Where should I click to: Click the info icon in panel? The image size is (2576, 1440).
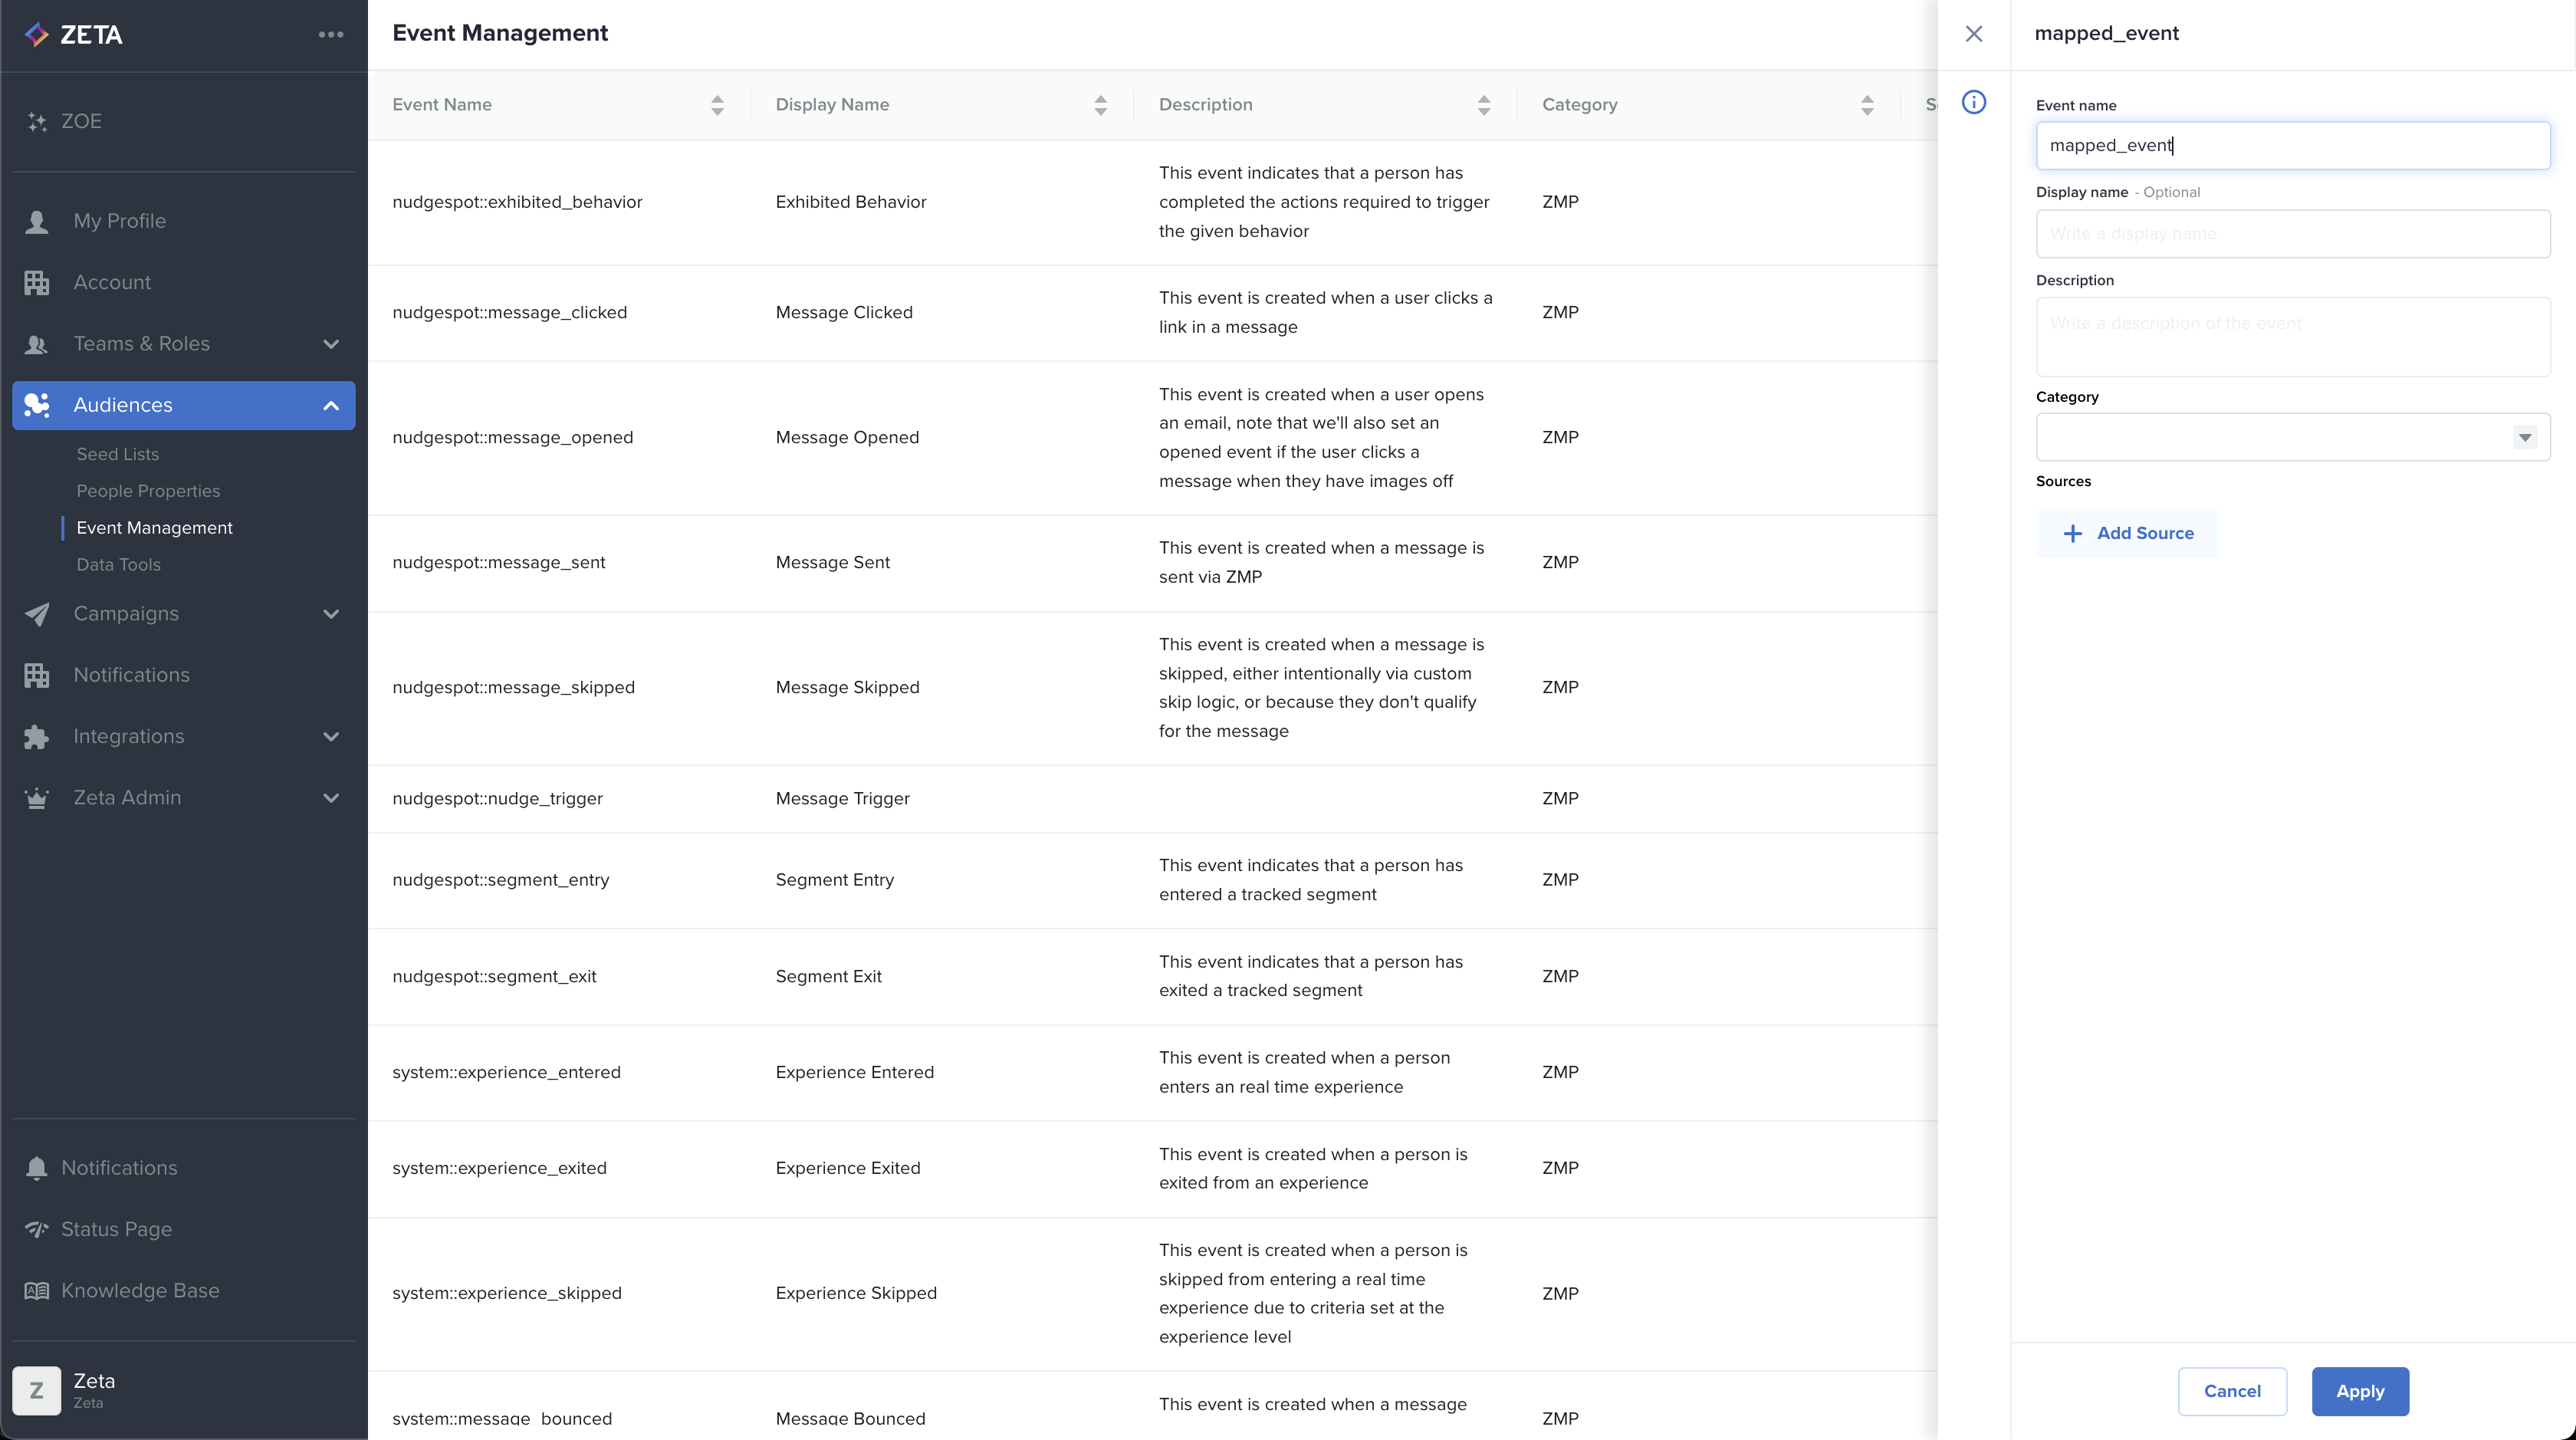tap(1973, 102)
